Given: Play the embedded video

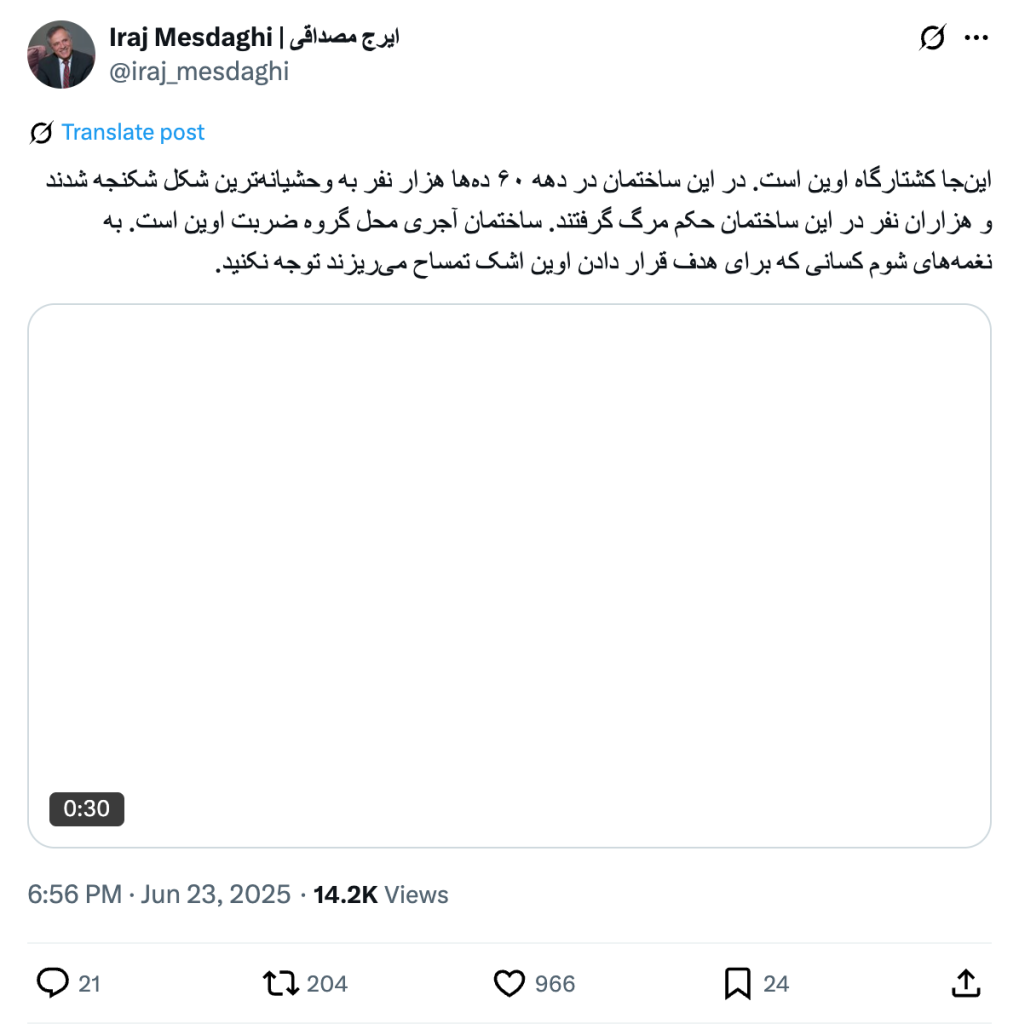Looking at the screenshot, I should [509, 576].
